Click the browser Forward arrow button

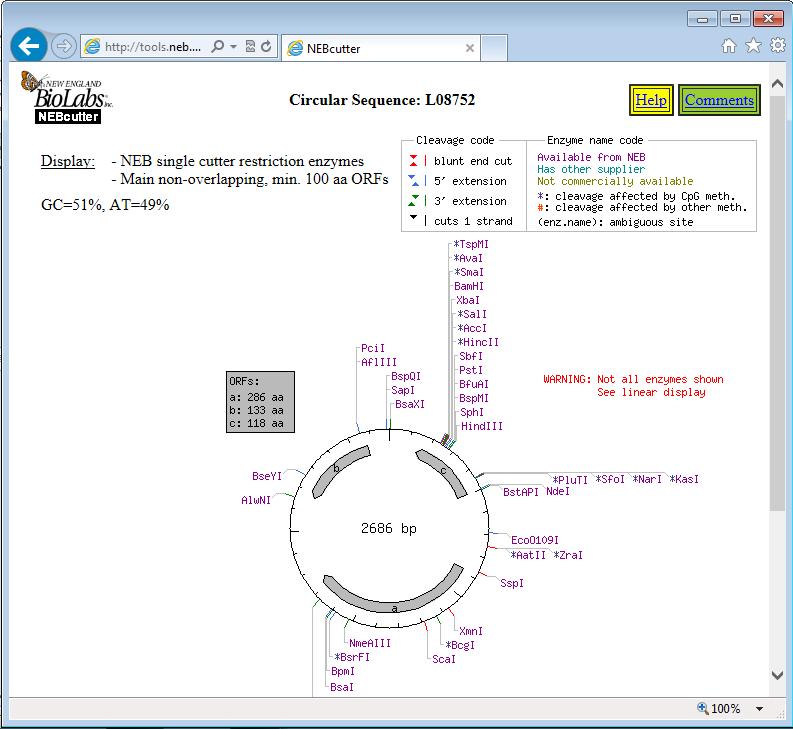[64, 47]
